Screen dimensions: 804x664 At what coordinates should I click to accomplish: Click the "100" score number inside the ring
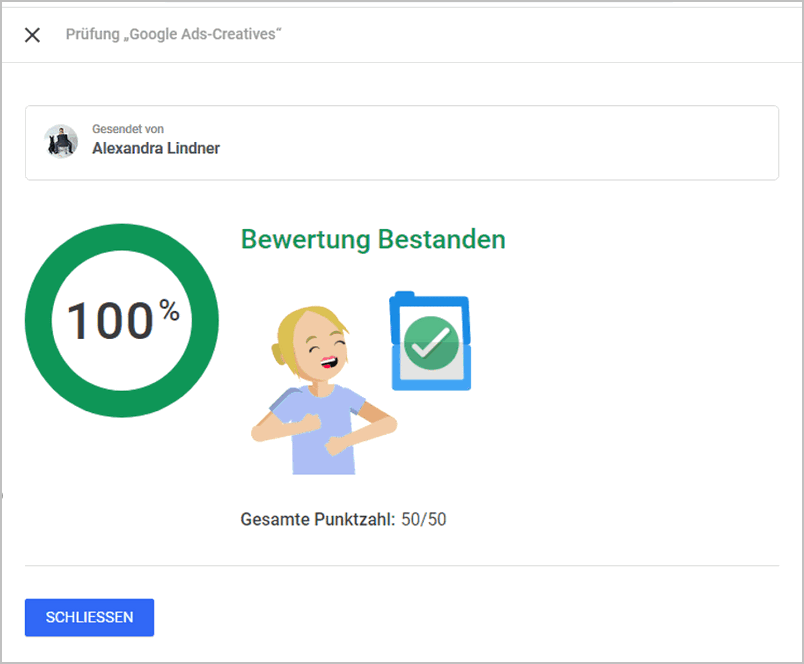pyautogui.click(x=110, y=321)
